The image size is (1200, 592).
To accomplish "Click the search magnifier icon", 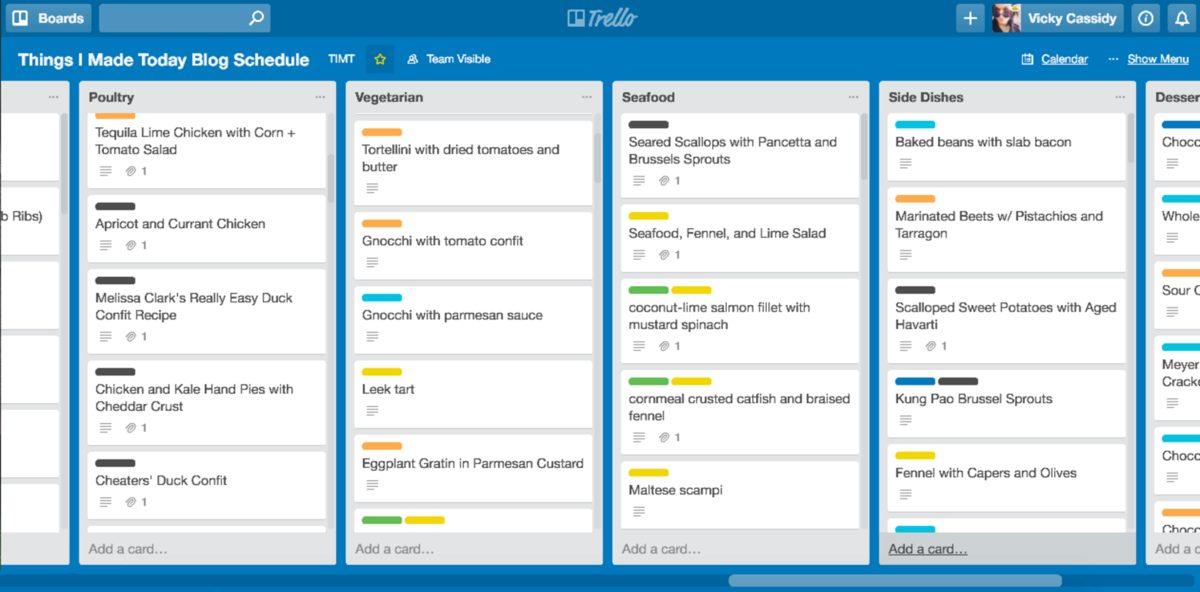I will [x=255, y=17].
